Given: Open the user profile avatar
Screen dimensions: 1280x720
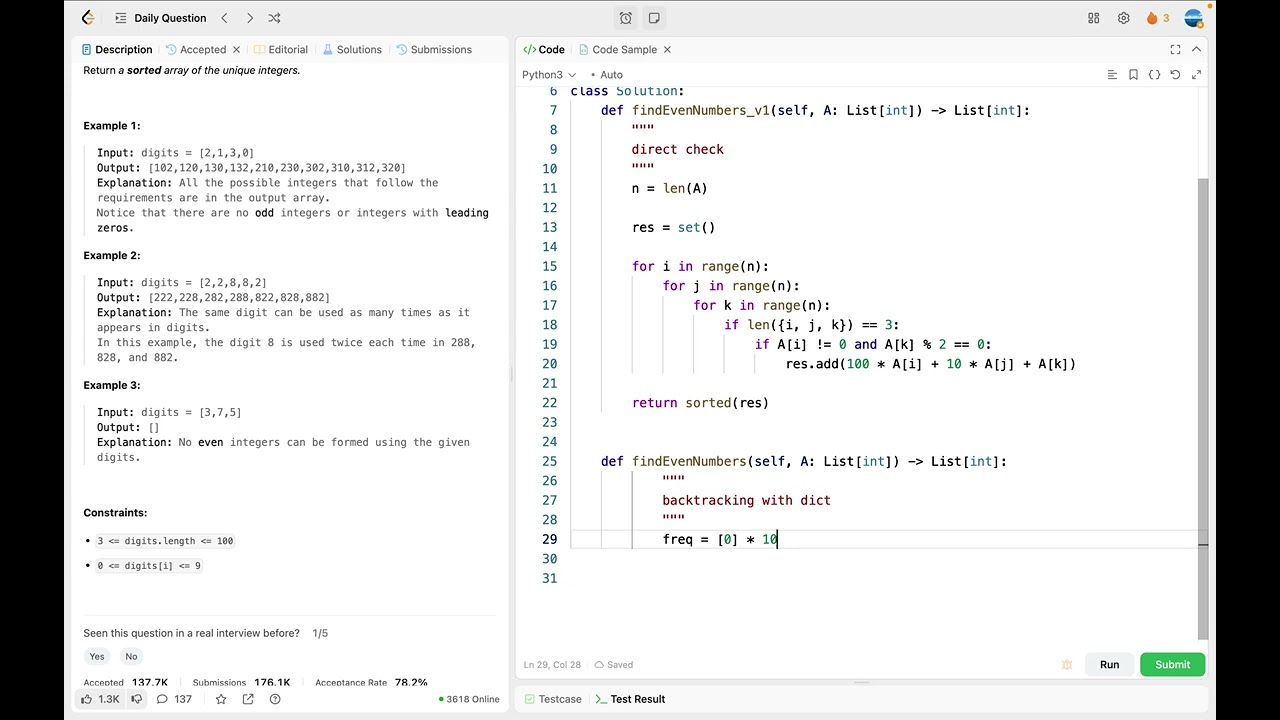Looking at the screenshot, I should point(1193,18).
